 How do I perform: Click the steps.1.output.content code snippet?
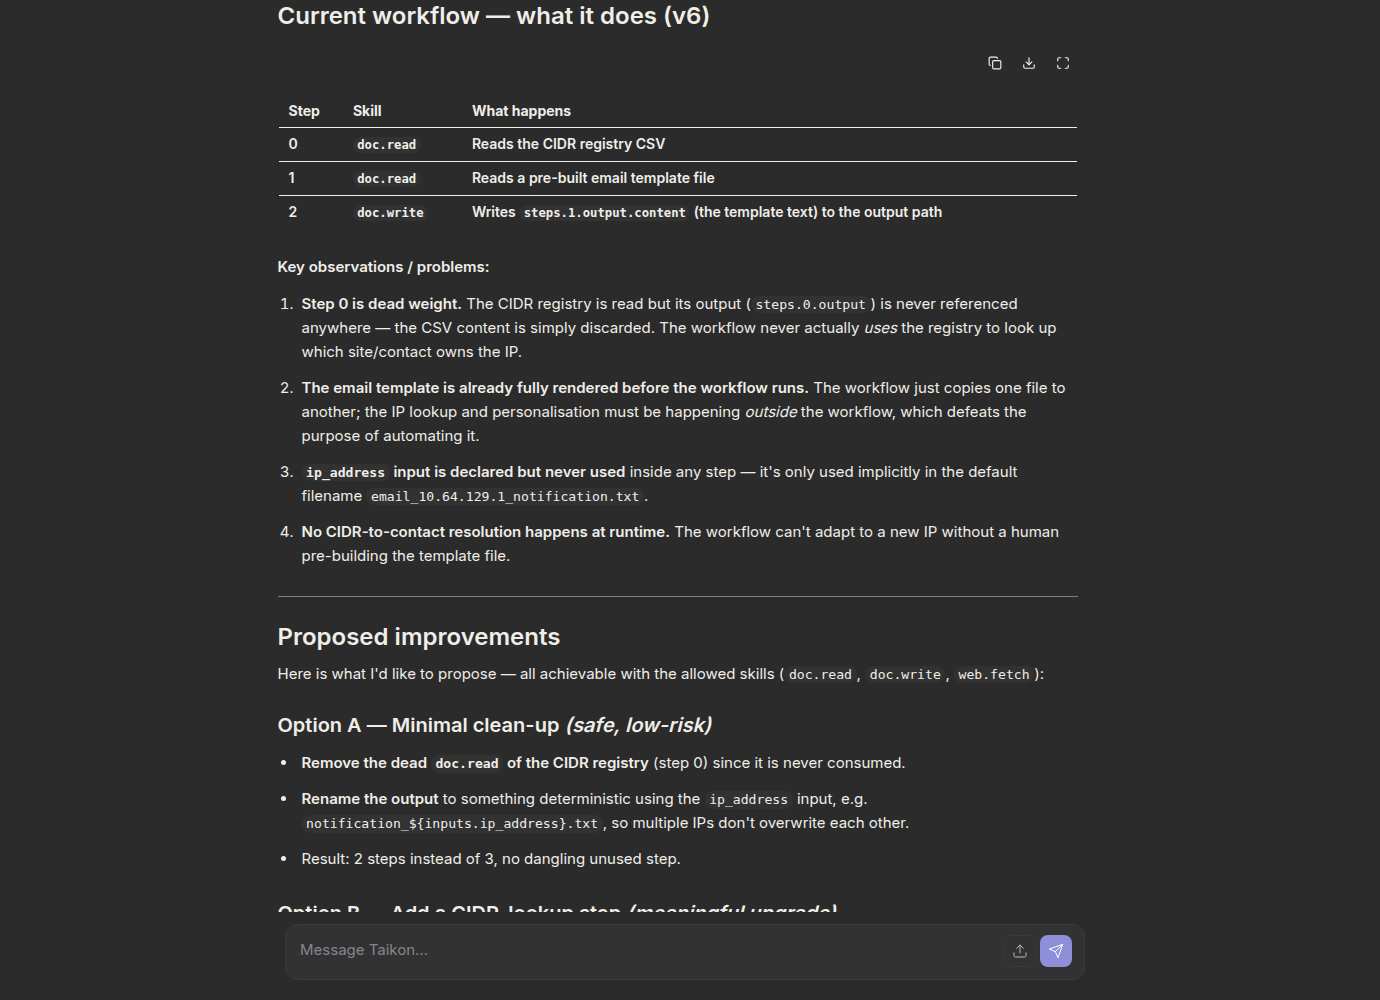[x=605, y=213]
